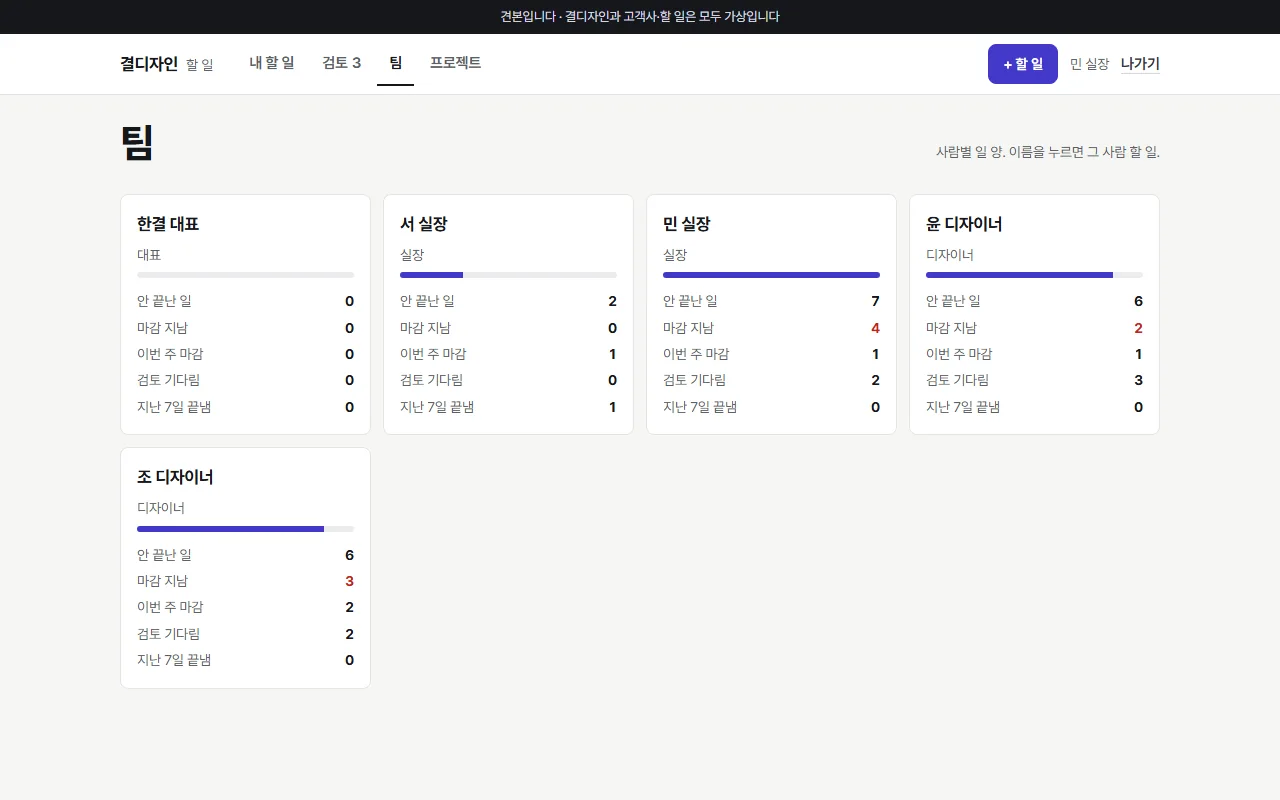The width and height of the screenshot is (1280, 800).
Task: Click 지난 7일 끝냄 label in 한결 대표 card
Action: tap(174, 407)
